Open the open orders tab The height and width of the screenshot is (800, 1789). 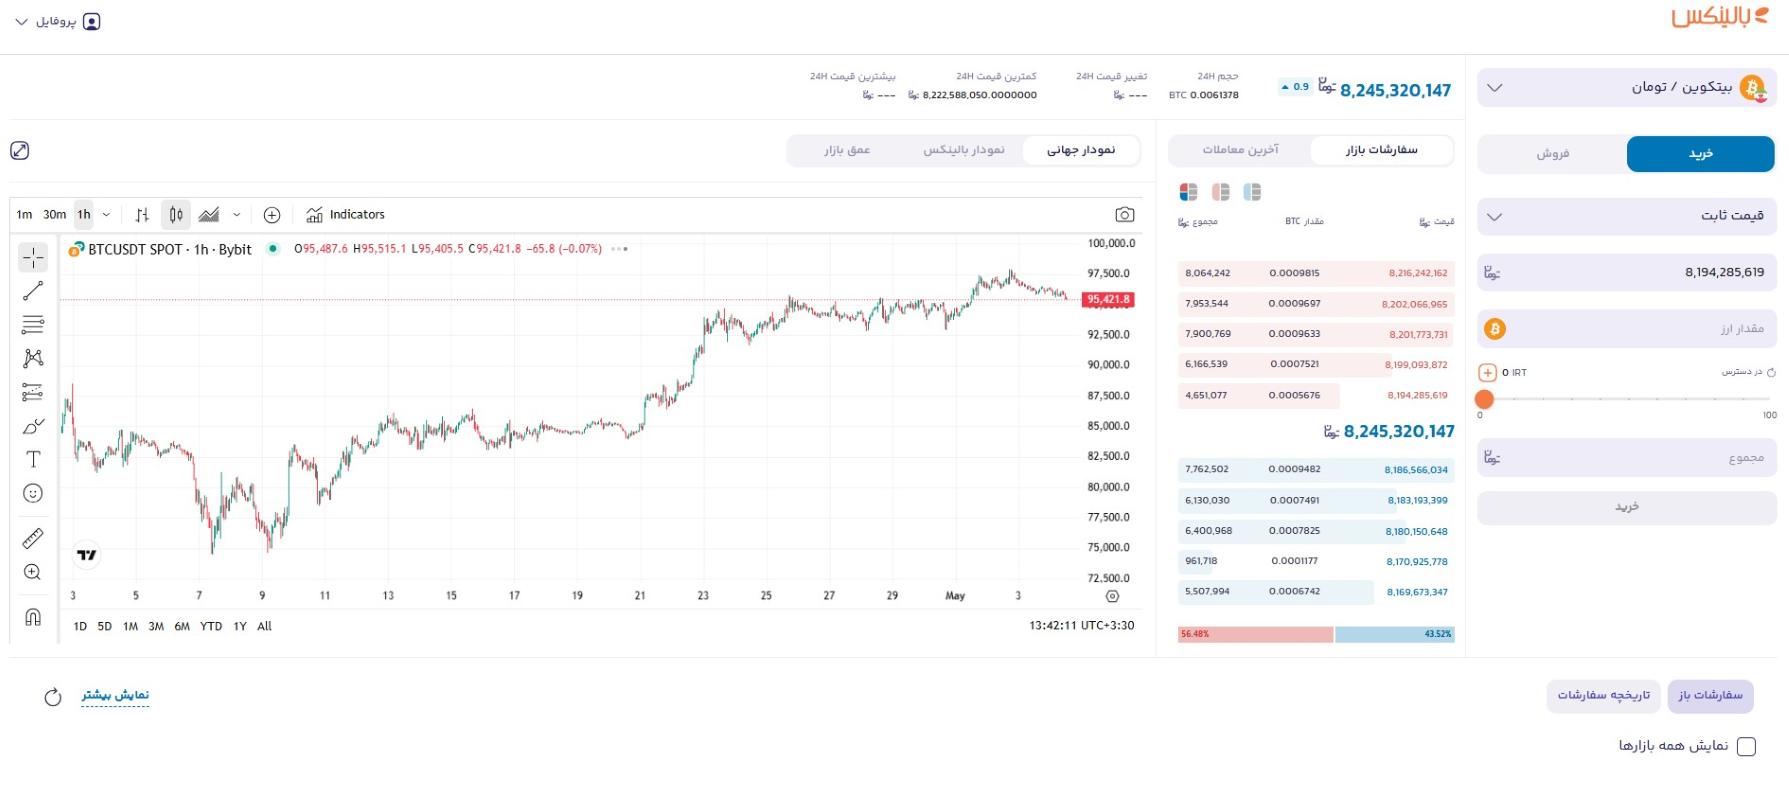pos(1710,696)
